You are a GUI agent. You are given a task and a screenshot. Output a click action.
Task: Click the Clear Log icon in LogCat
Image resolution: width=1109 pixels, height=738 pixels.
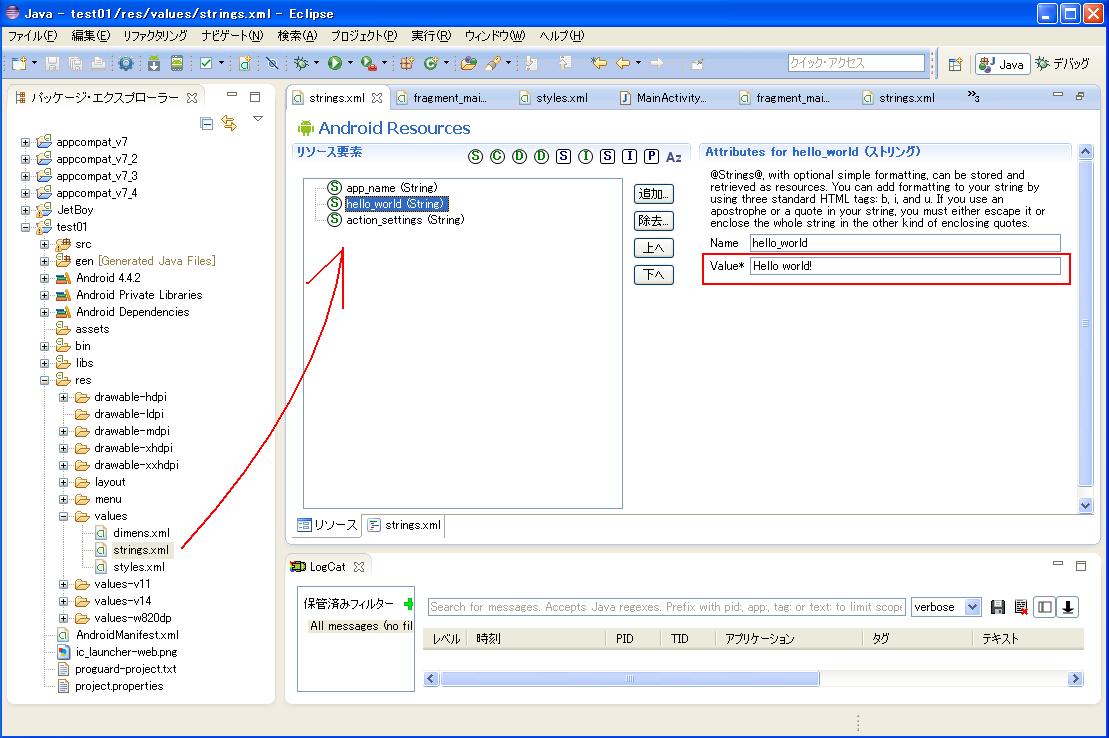[x=1021, y=607]
